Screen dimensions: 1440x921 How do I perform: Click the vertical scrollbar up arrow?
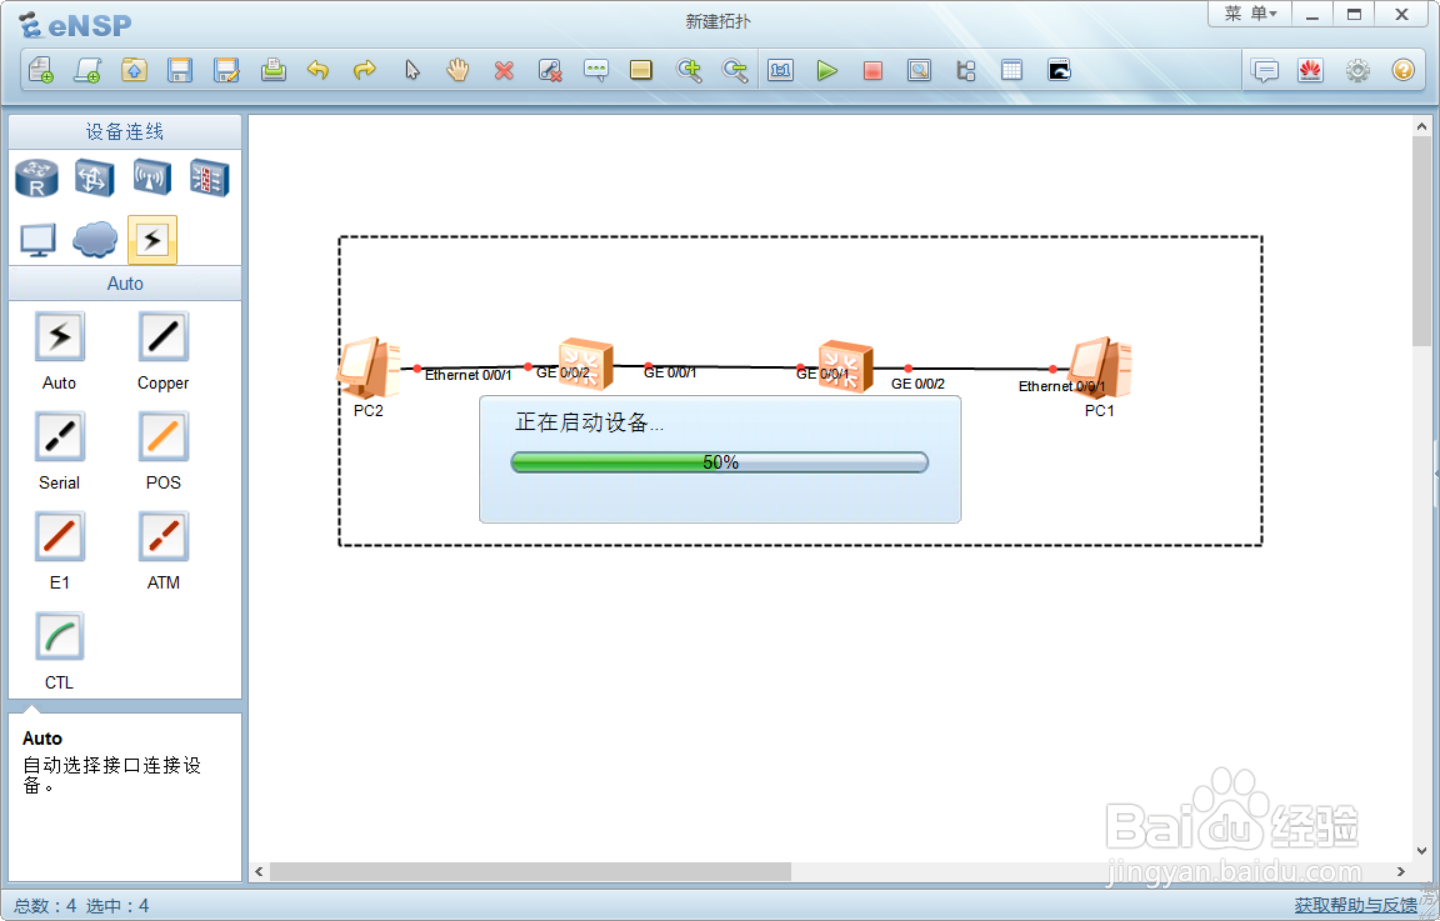(x=1422, y=127)
